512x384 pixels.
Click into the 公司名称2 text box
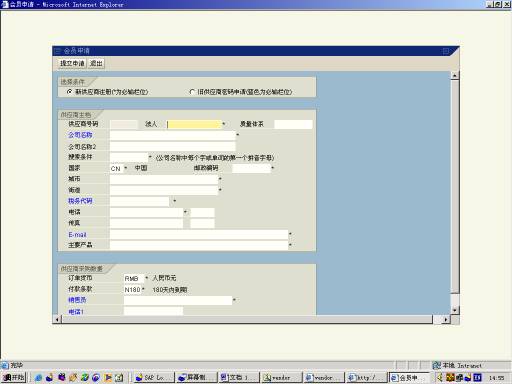(x=173, y=146)
